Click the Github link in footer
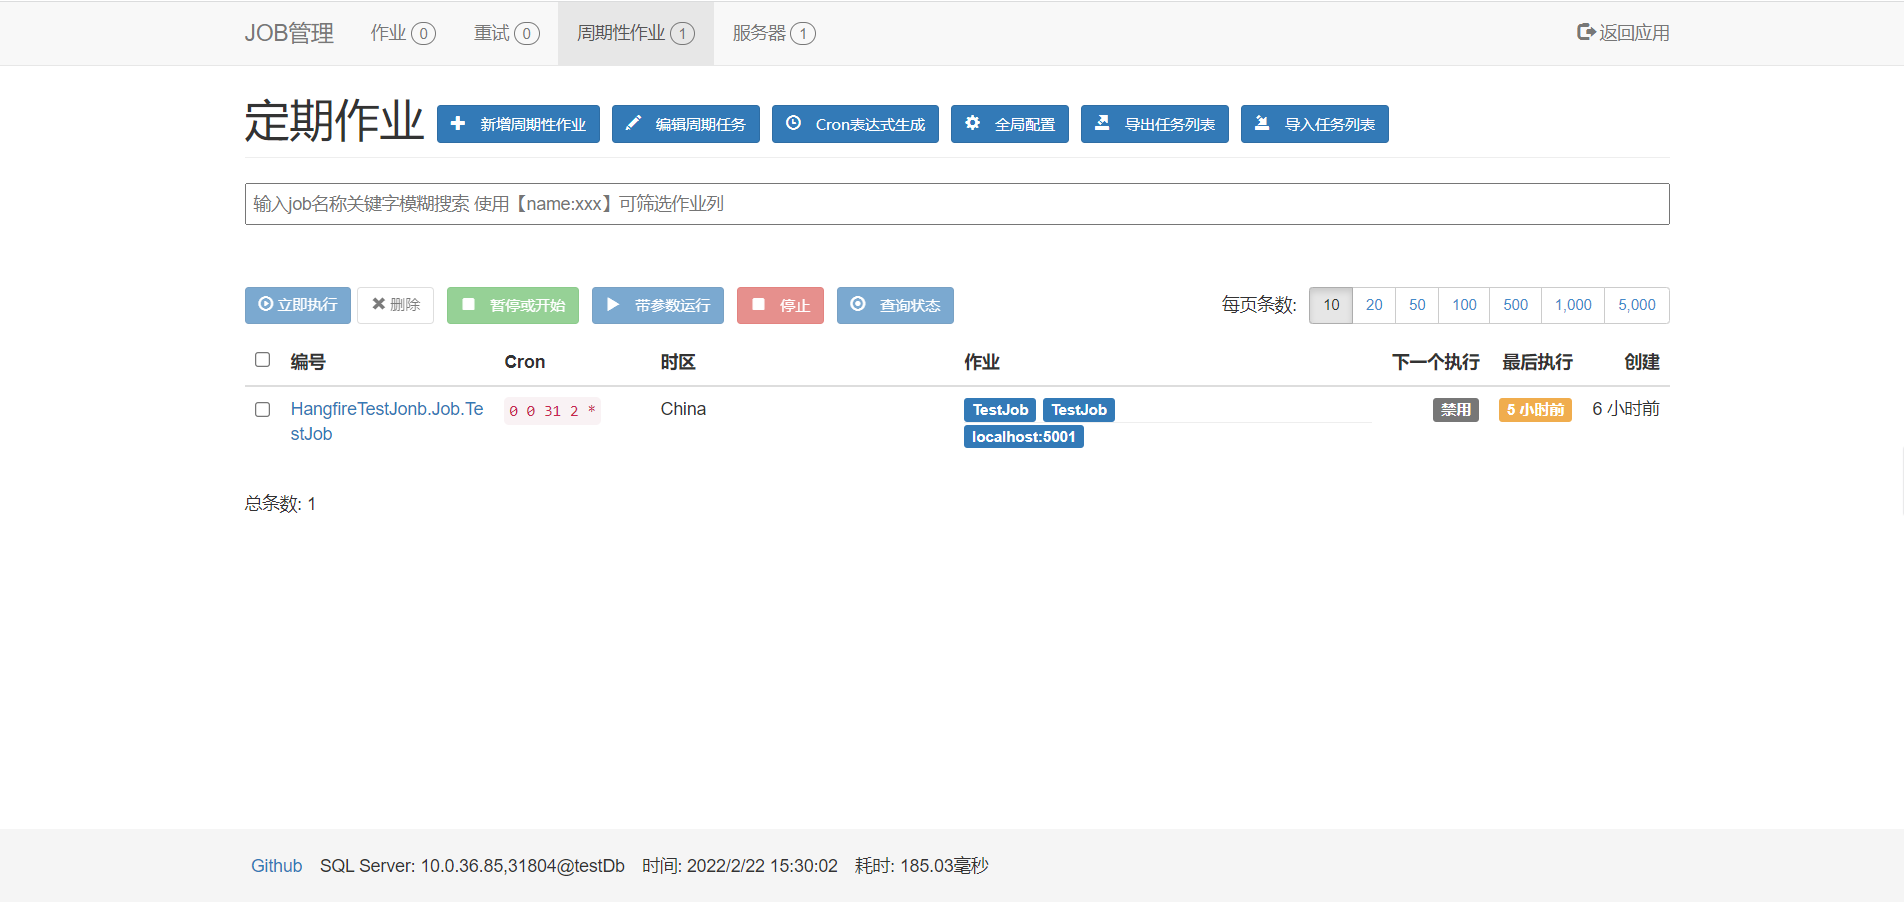 click(276, 865)
